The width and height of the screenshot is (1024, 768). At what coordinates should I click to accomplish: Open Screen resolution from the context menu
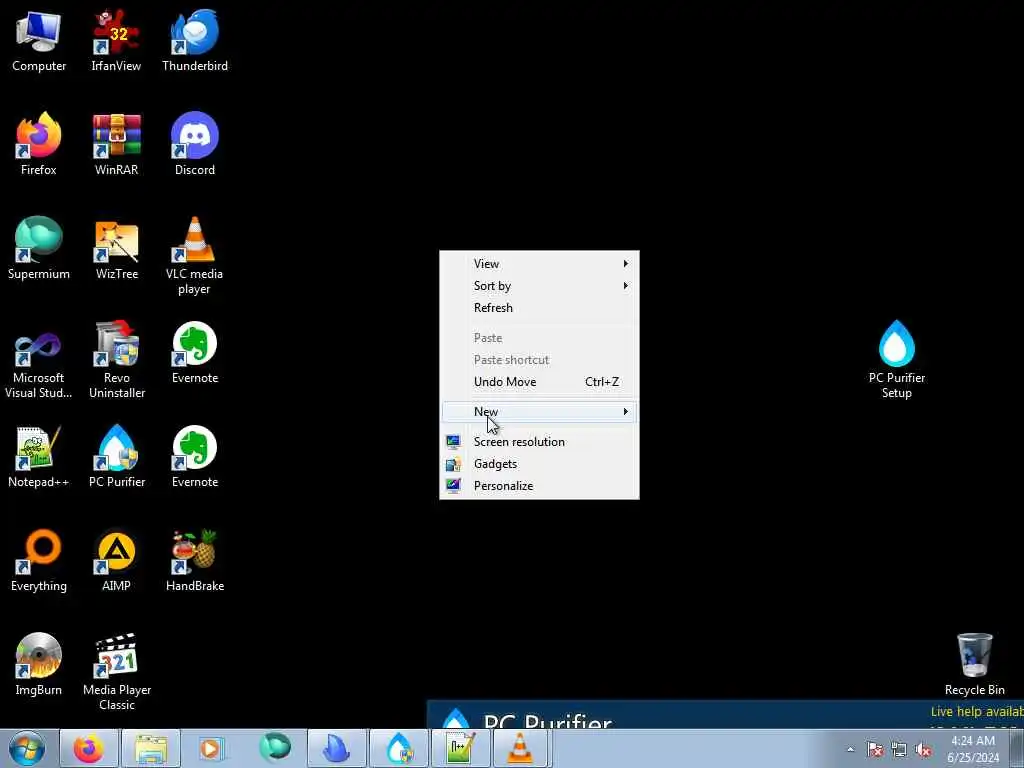coord(539,441)
